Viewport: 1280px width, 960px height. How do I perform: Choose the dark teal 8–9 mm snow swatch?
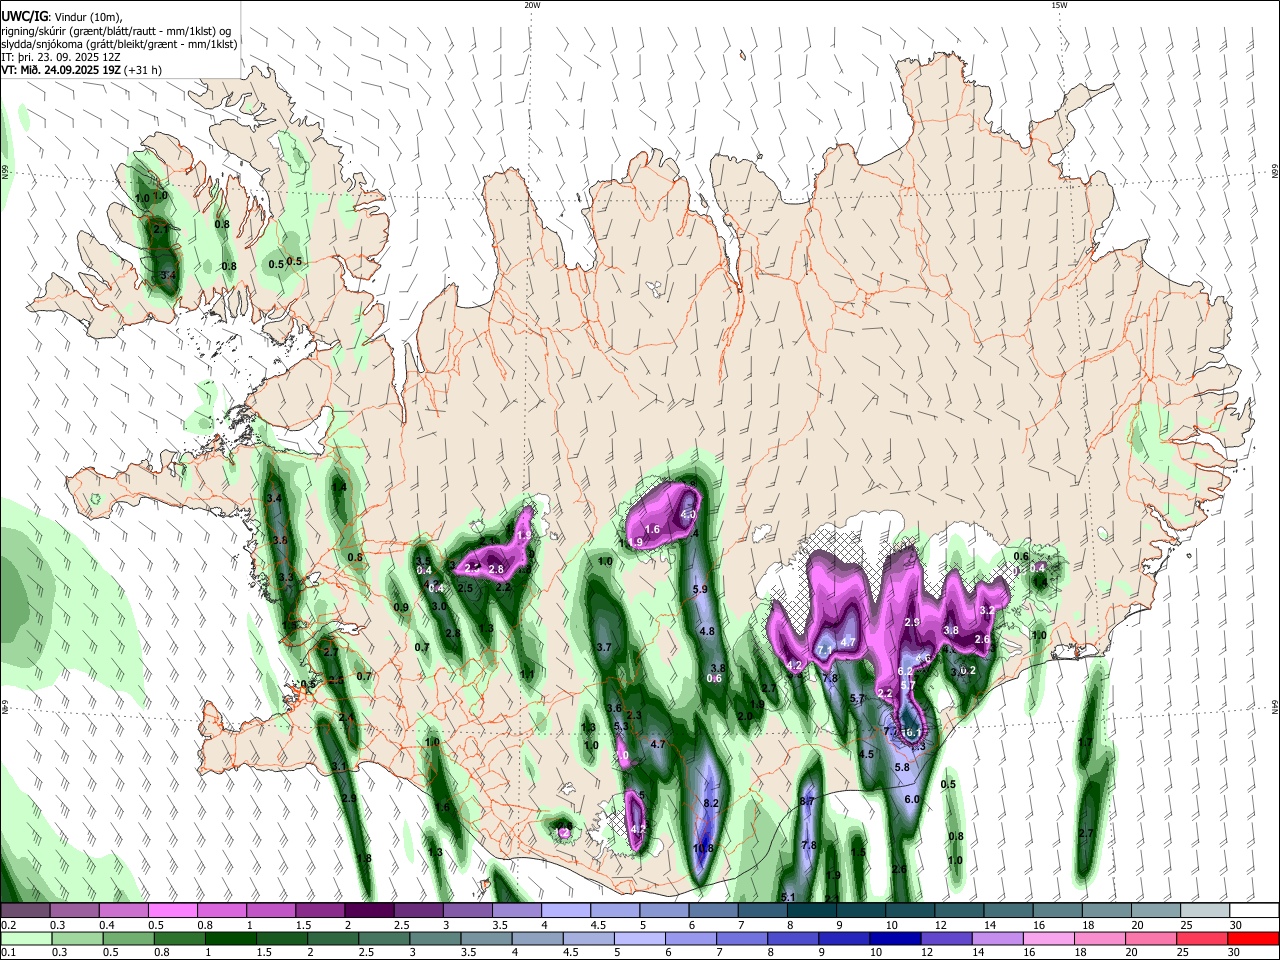(x=812, y=910)
